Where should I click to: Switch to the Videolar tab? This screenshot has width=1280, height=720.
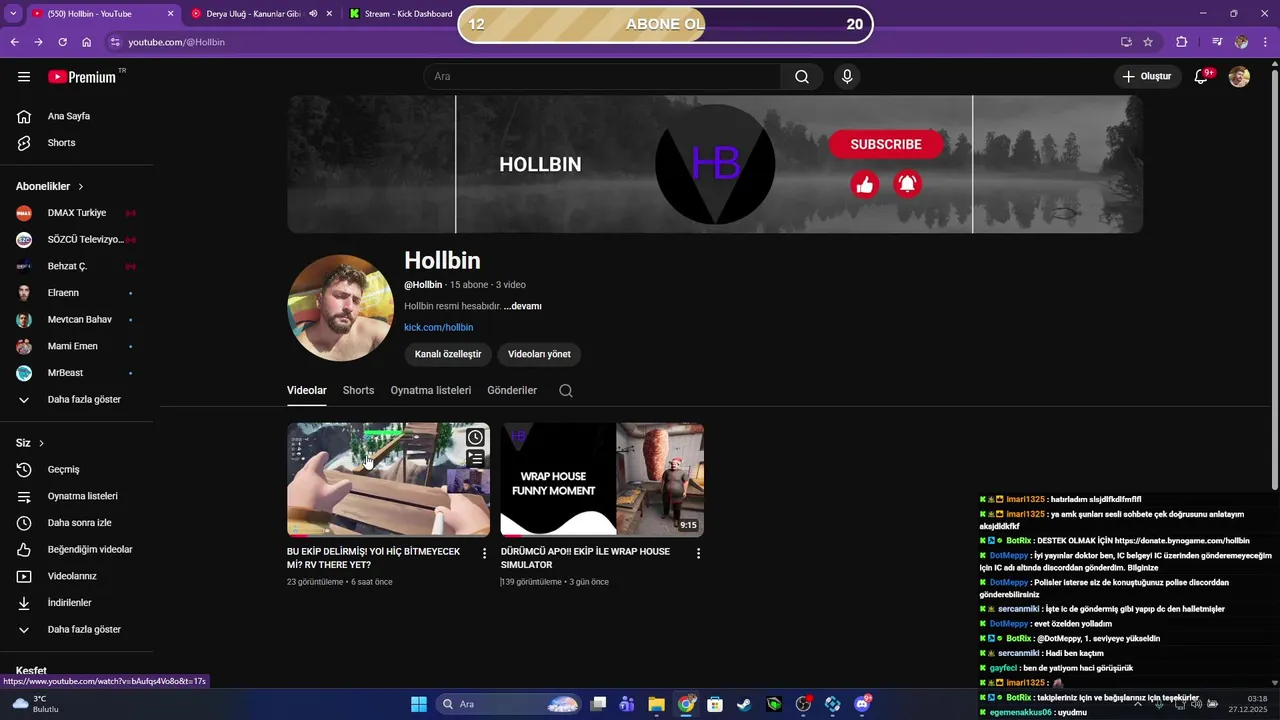click(x=307, y=391)
